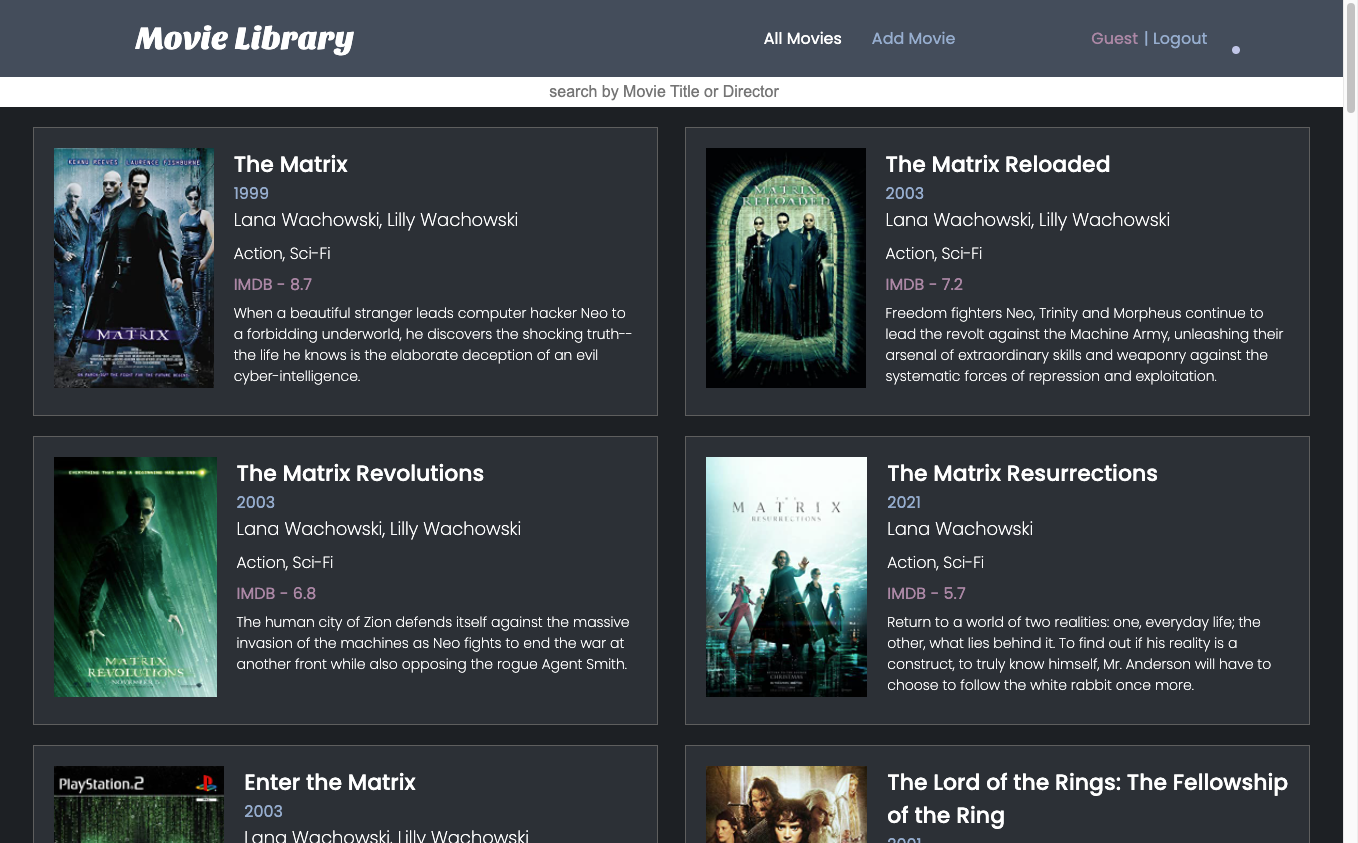Open the Add Movie page
Screen dimensions: 1358x843
coord(913,39)
